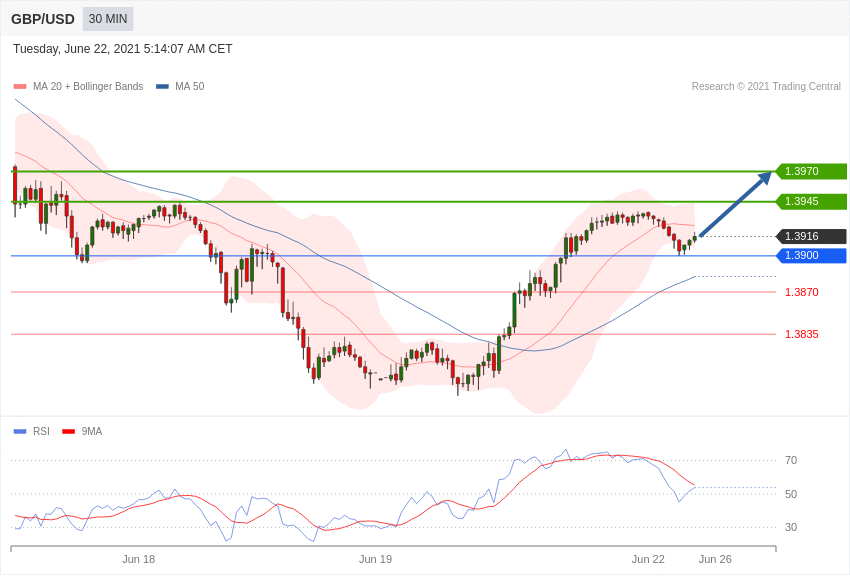Viewport: 850px width, 576px height.
Task: Click the Jun 26 date marker
Action: pyautogui.click(x=715, y=559)
